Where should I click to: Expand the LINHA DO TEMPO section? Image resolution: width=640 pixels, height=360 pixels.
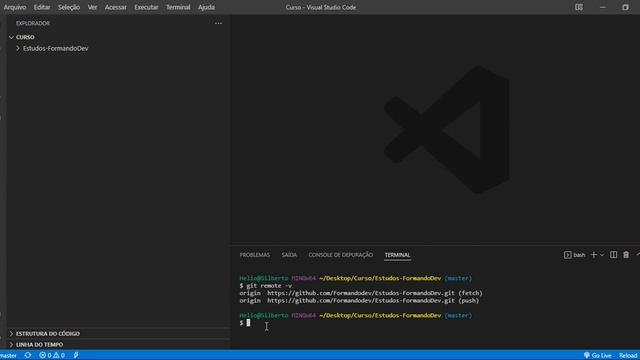click(11, 344)
